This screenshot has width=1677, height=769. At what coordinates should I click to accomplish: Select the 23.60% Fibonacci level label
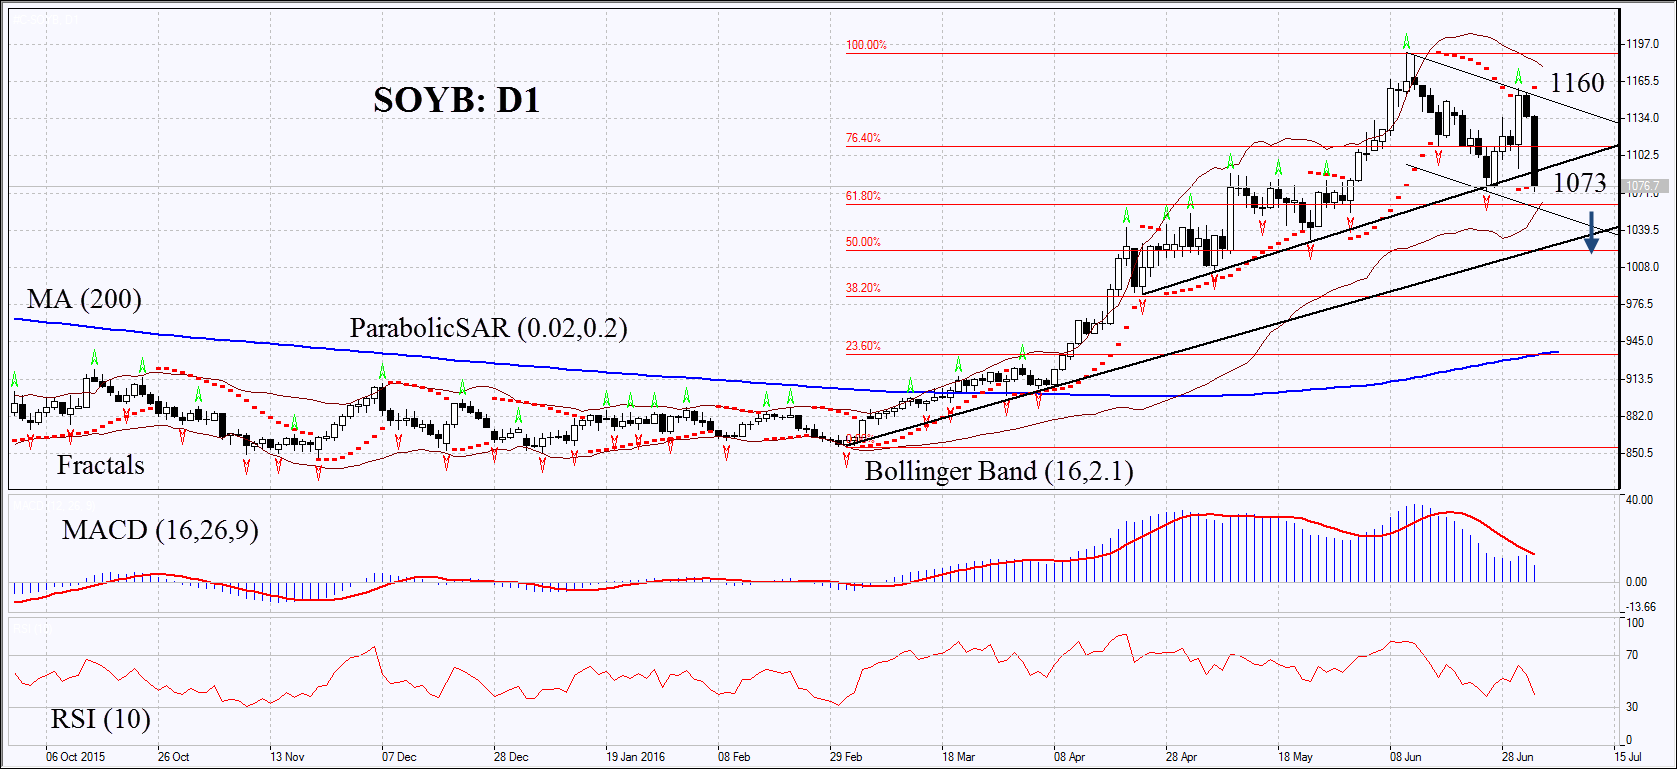(x=863, y=346)
